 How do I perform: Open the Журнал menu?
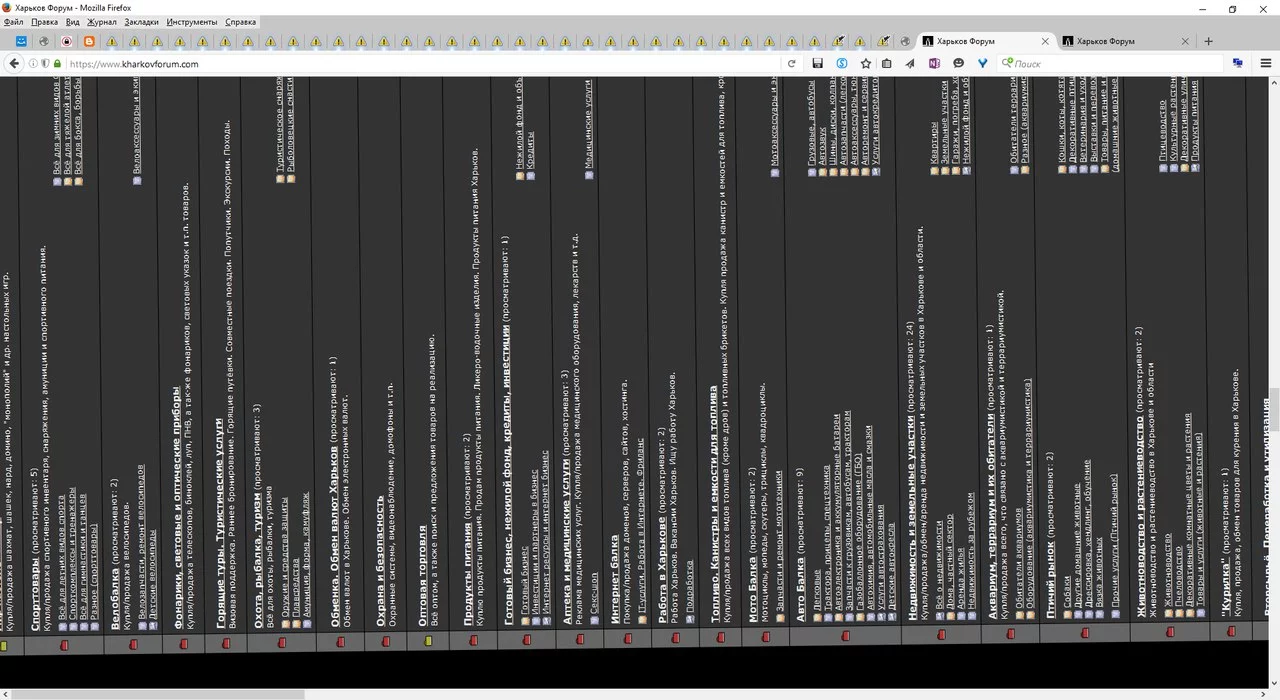point(102,22)
